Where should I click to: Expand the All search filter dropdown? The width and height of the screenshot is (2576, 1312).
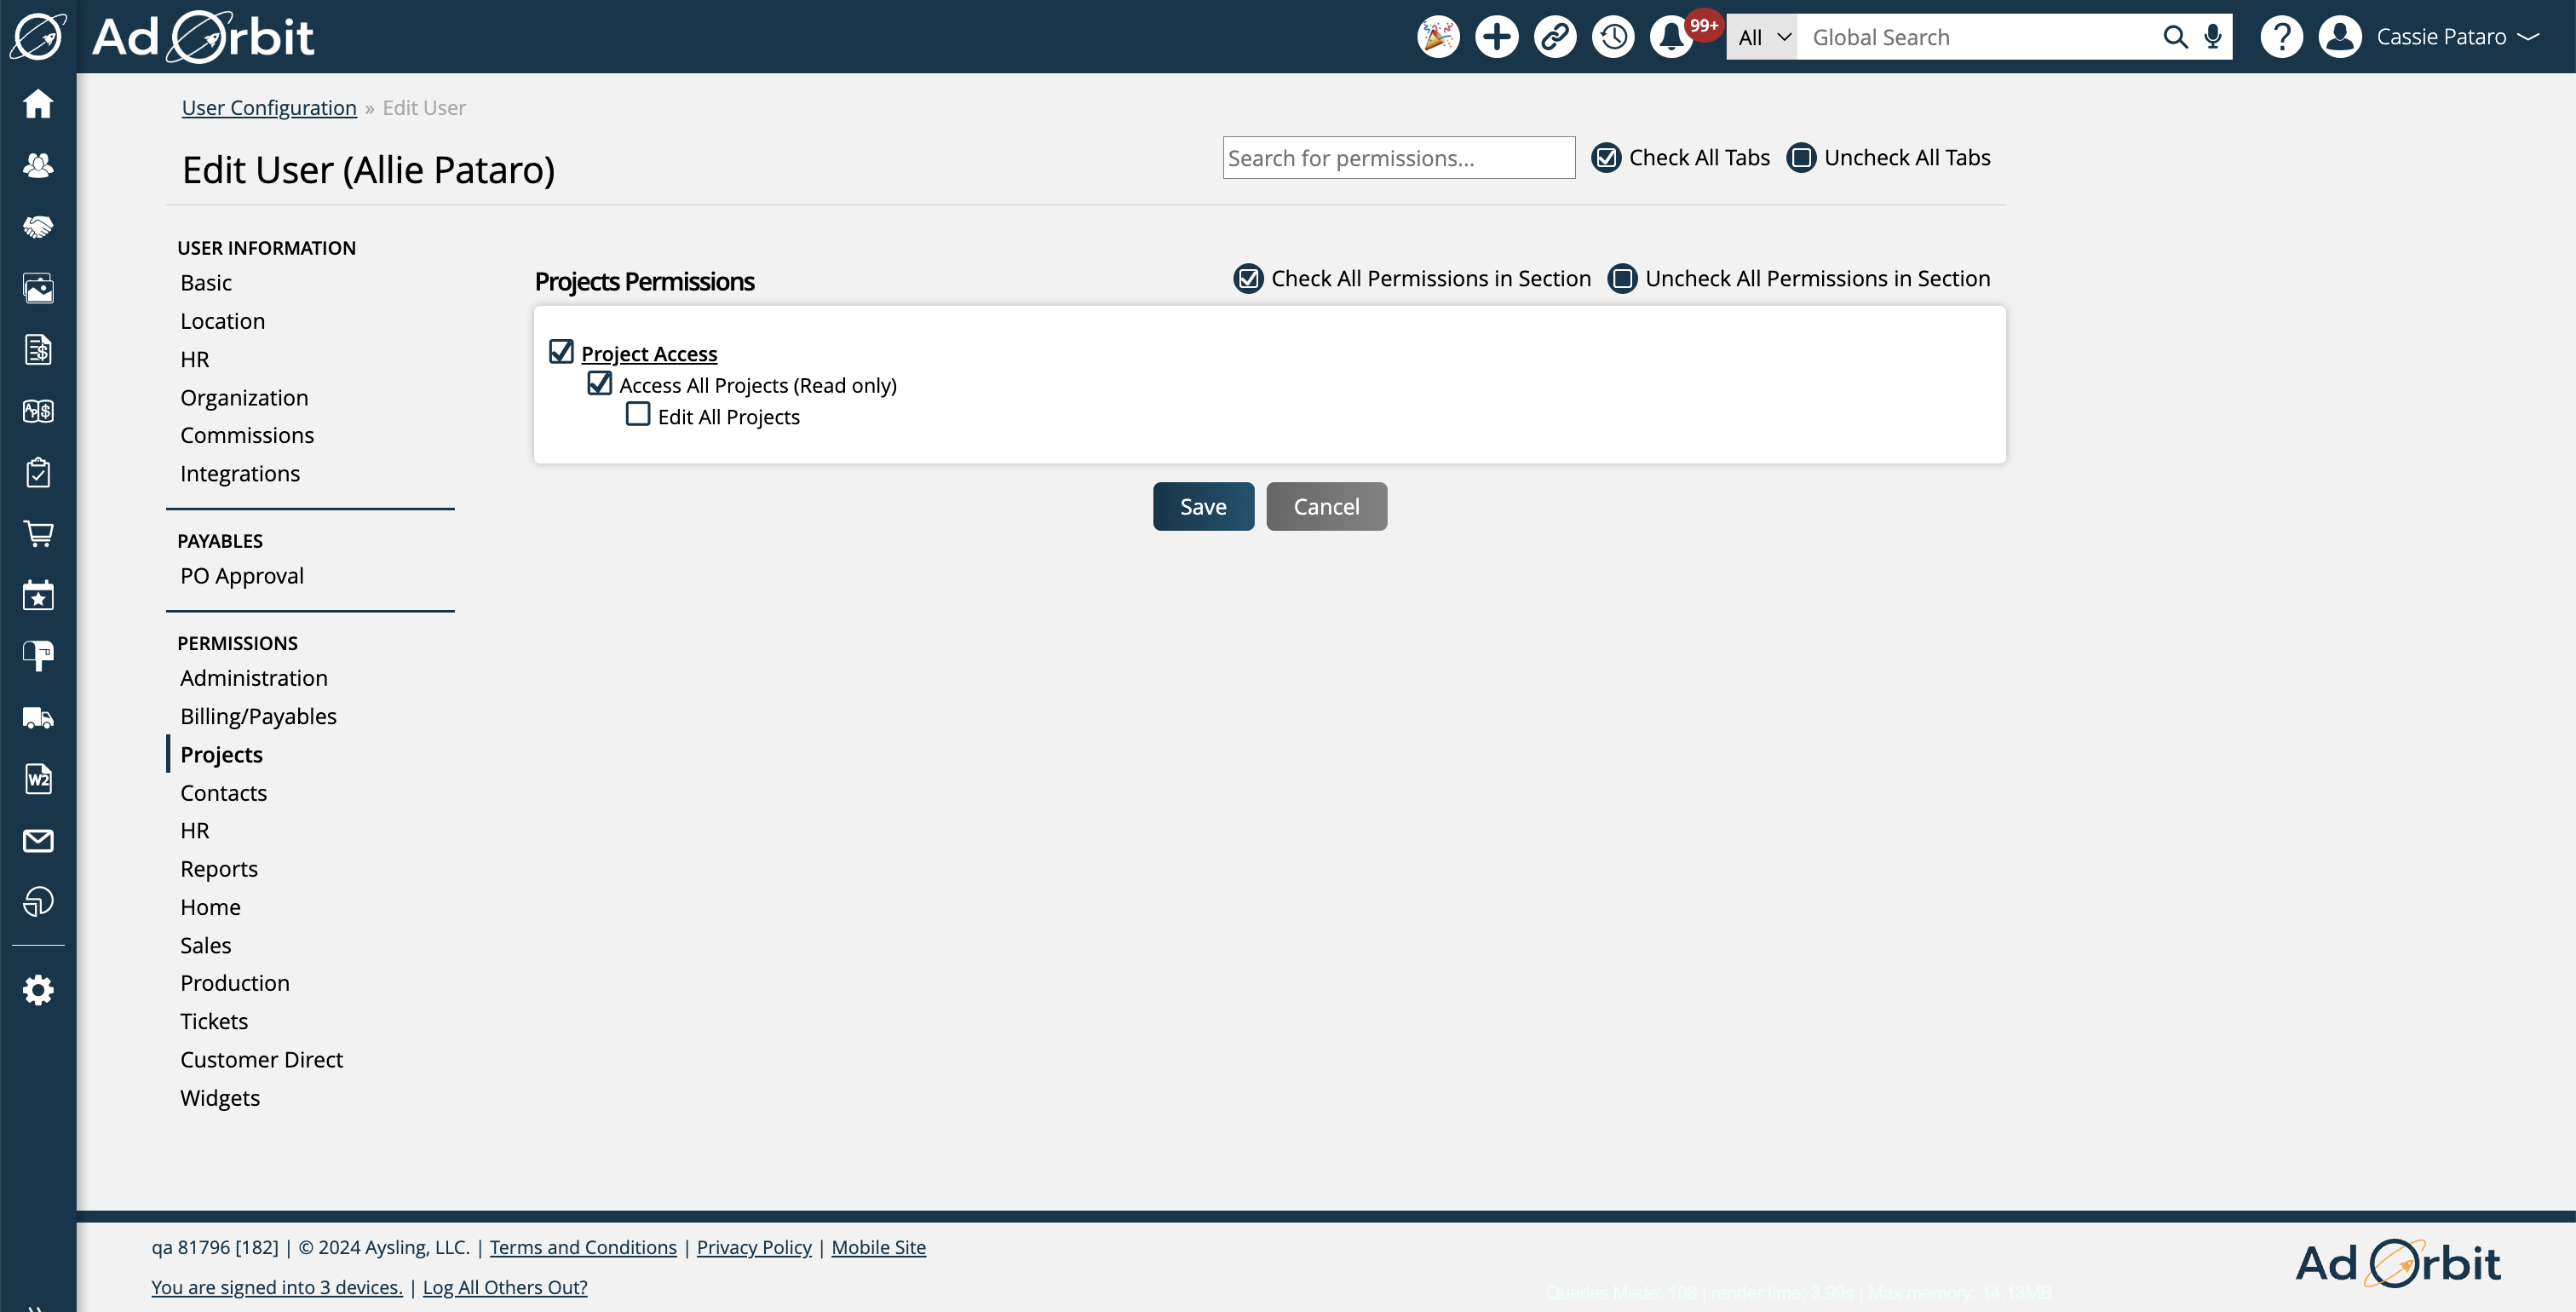coord(1762,37)
